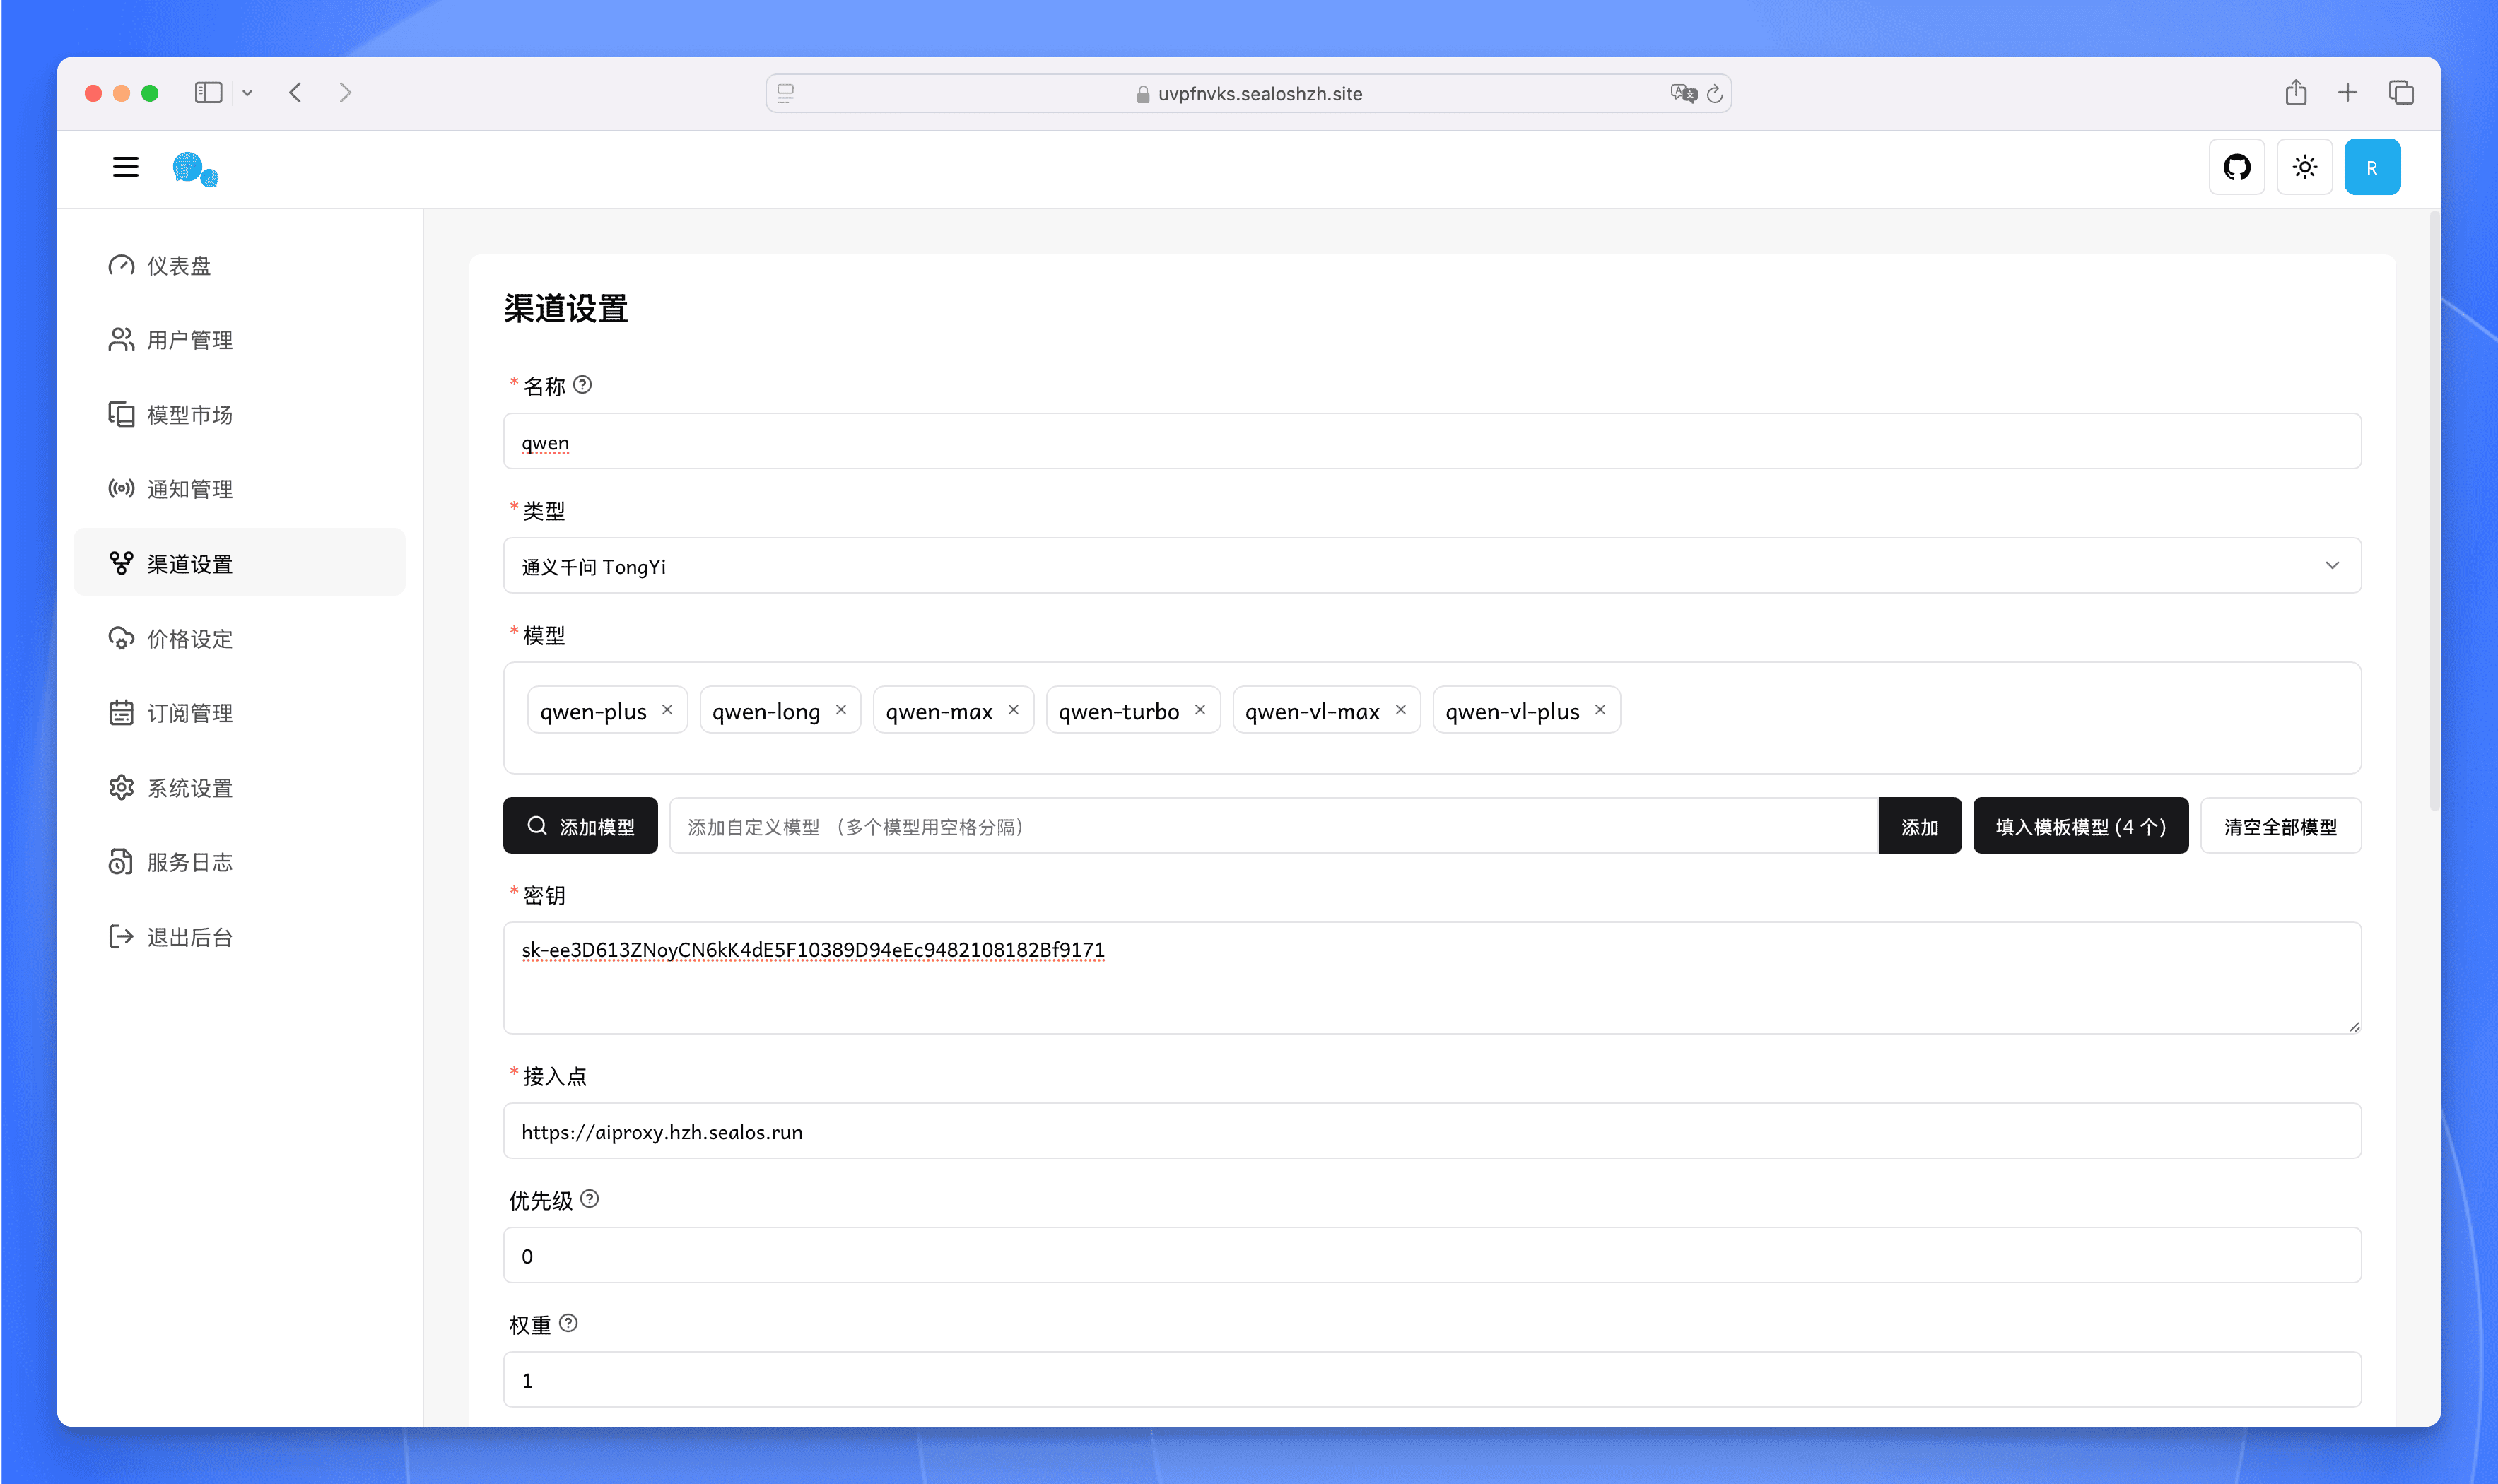Toggle dark/light mode theme switcher
The image size is (2498, 1484).
pyautogui.click(x=2306, y=166)
